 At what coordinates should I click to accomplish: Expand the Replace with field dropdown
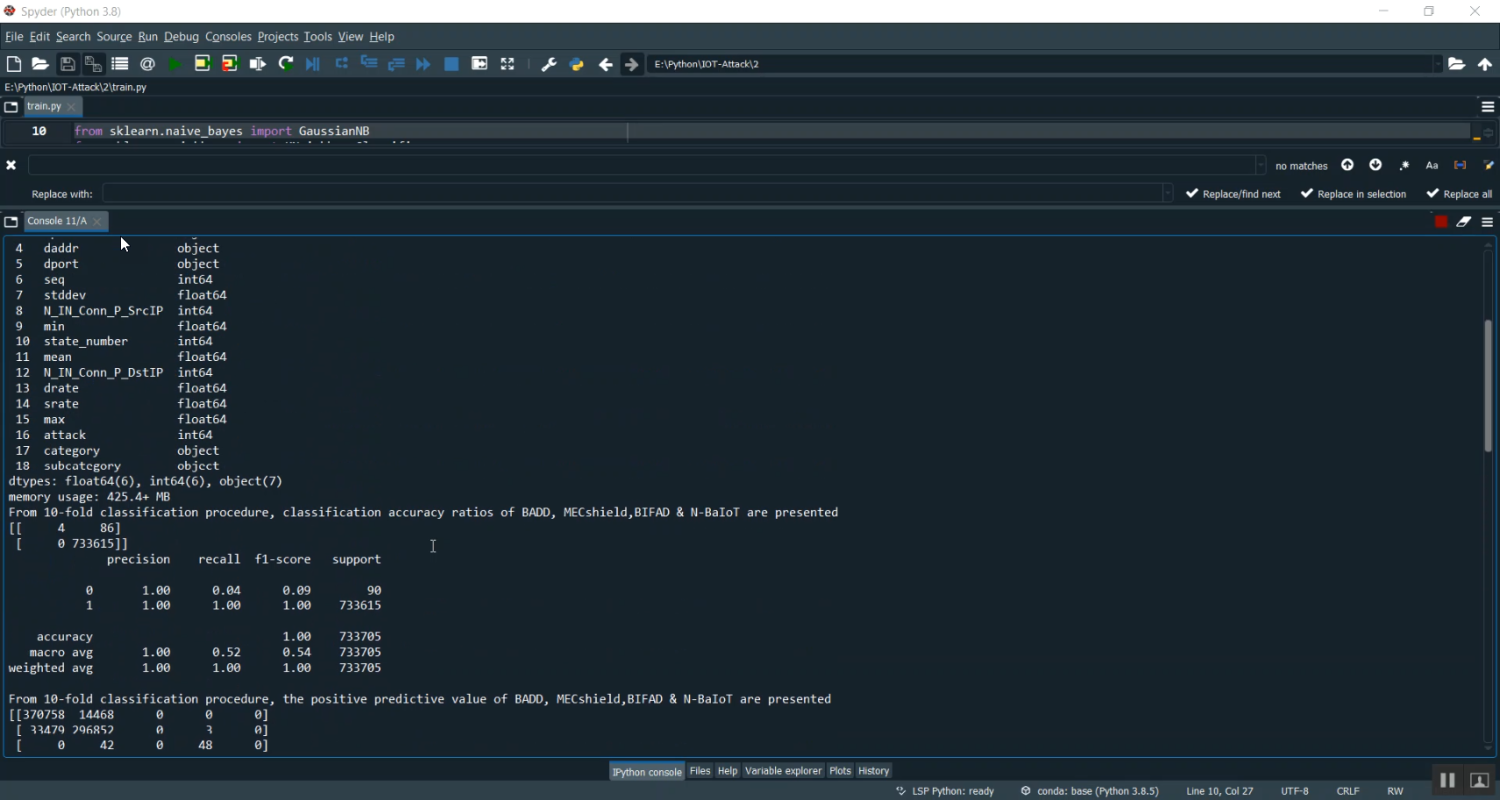point(1167,193)
